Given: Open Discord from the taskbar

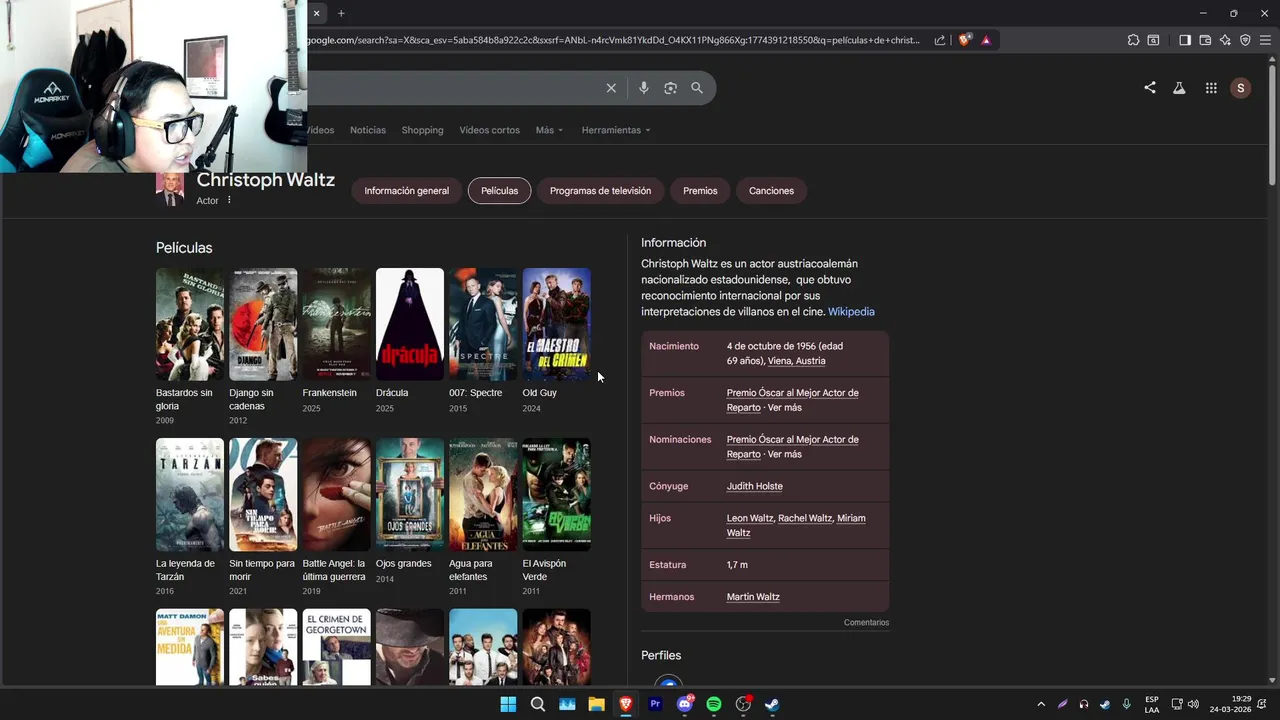Looking at the screenshot, I should 685,704.
